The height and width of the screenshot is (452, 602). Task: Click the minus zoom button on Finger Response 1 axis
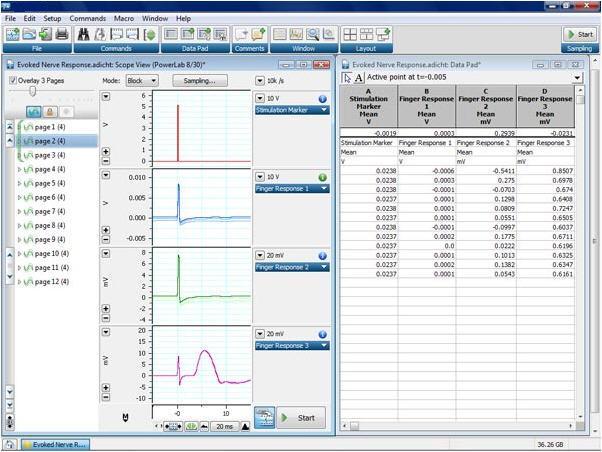[x=106, y=240]
